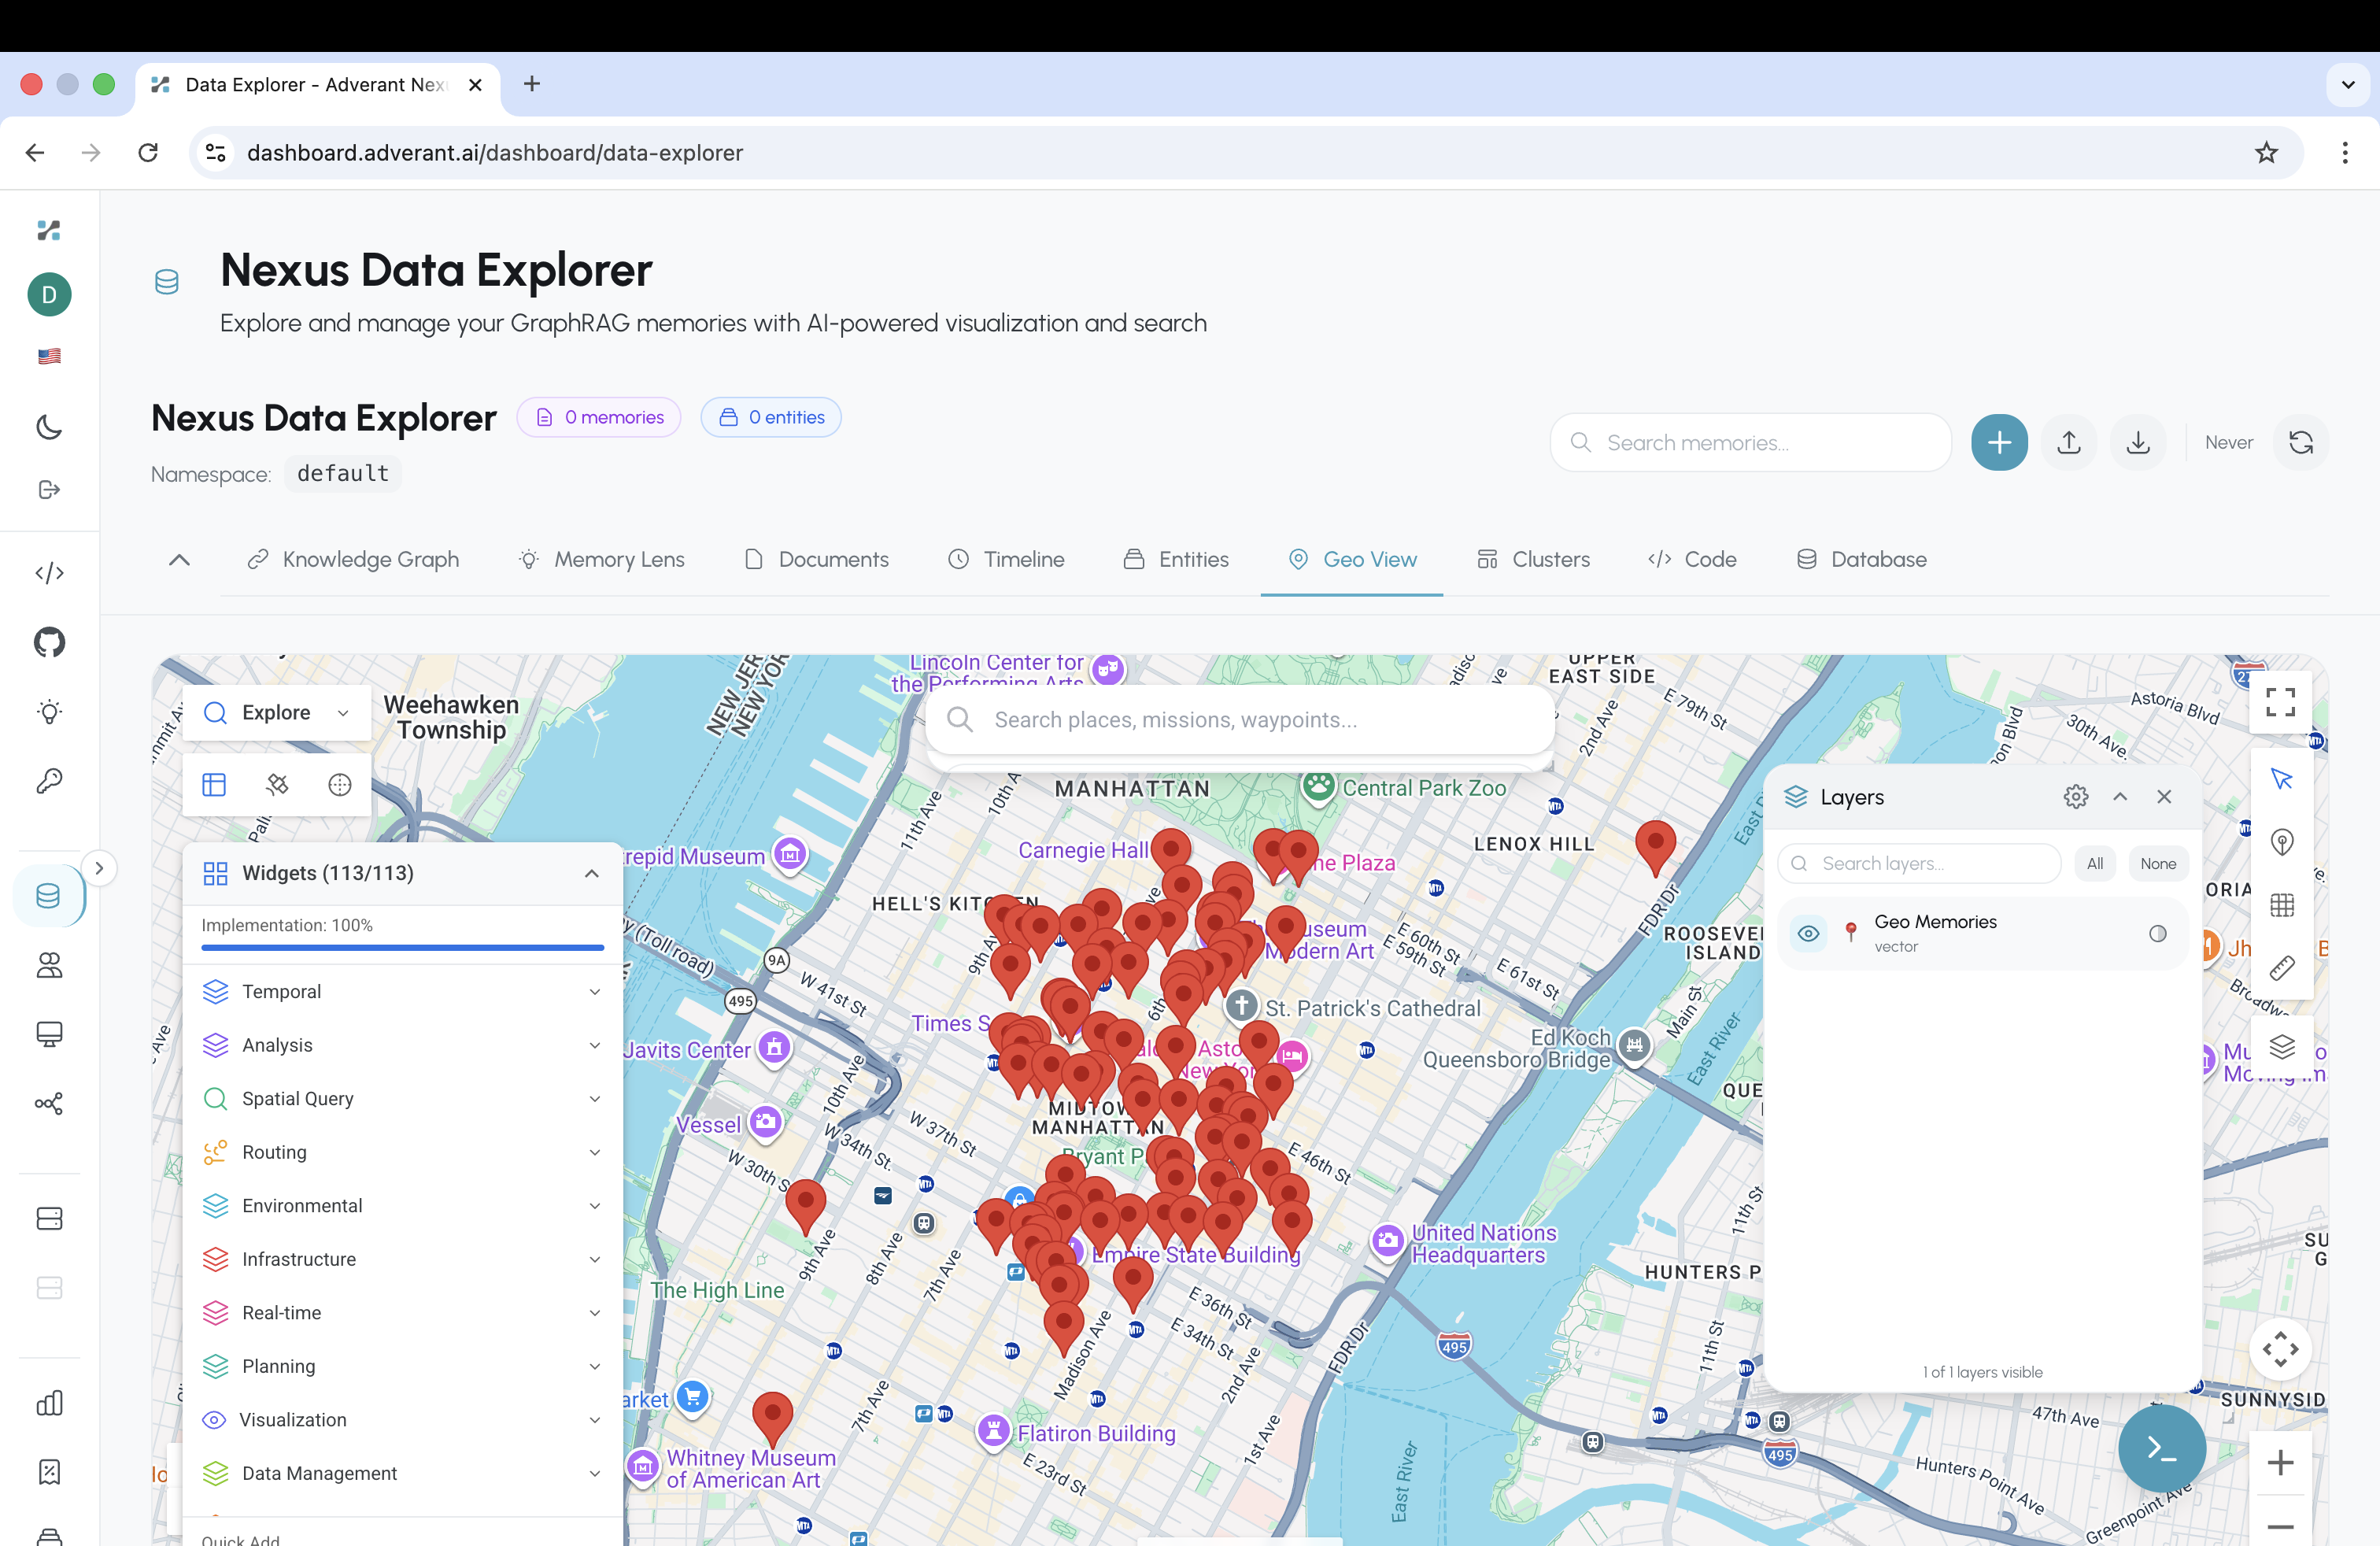The width and height of the screenshot is (2380, 1546).
Task: Click the None button in the Layers panel
Action: point(2158,863)
